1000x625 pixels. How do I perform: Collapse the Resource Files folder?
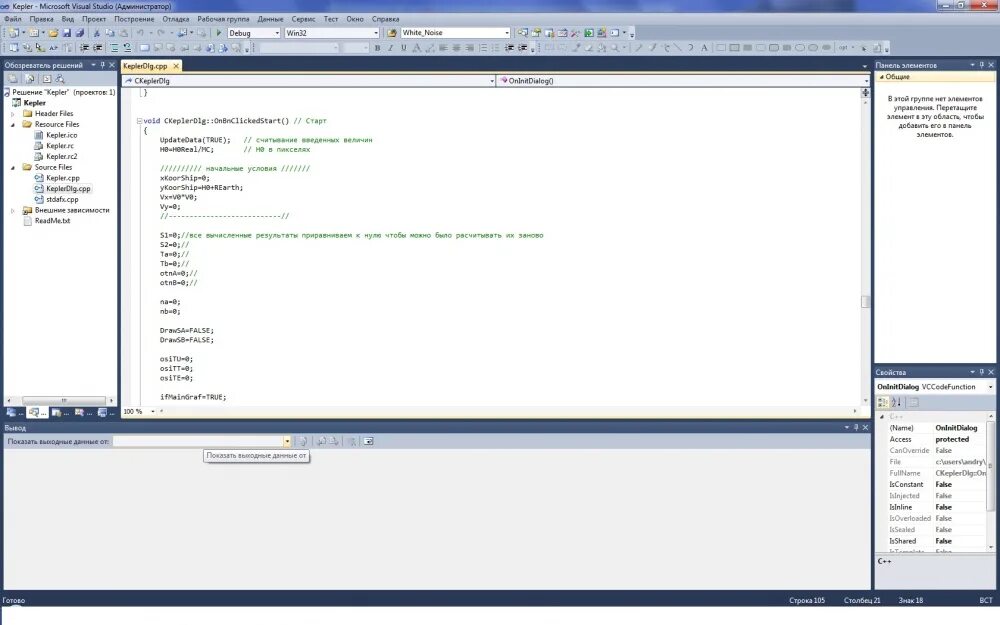click(13, 124)
